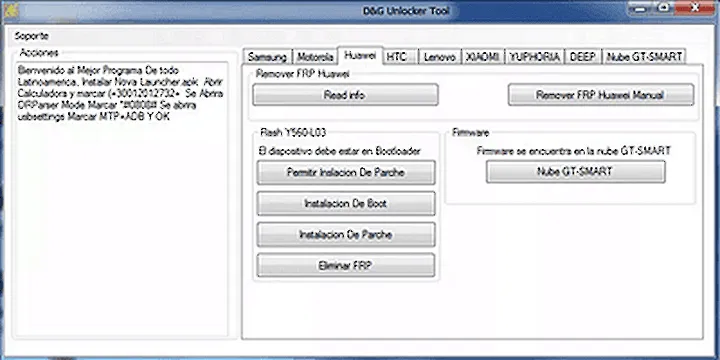Click 'Firmware se encuentra en la nube GT-SMART' text
The width and height of the screenshot is (720, 360).
[x=574, y=151]
